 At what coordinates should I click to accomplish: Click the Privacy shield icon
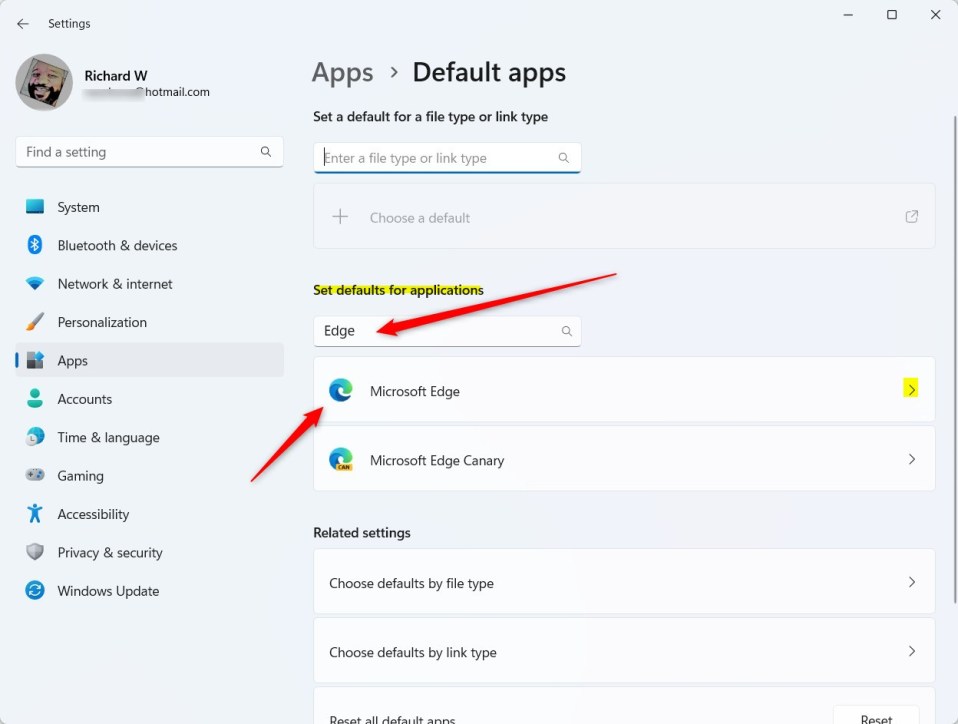35,552
